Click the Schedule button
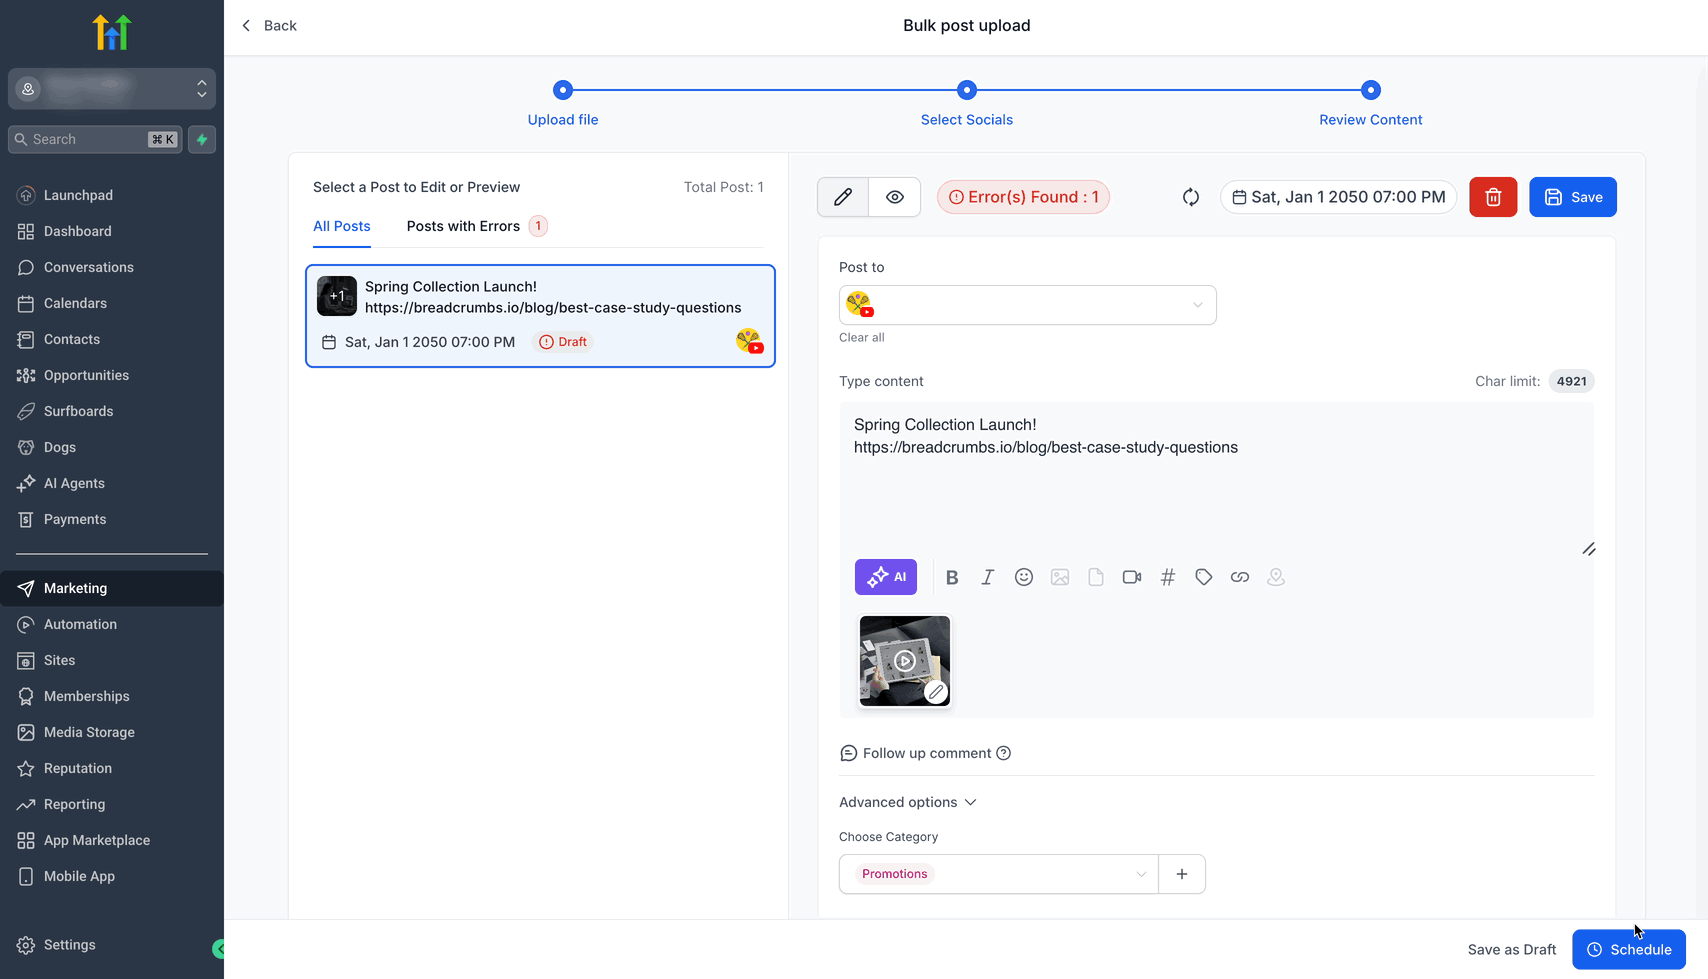This screenshot has height=979, width=1708. click(x=1628, y=950)
